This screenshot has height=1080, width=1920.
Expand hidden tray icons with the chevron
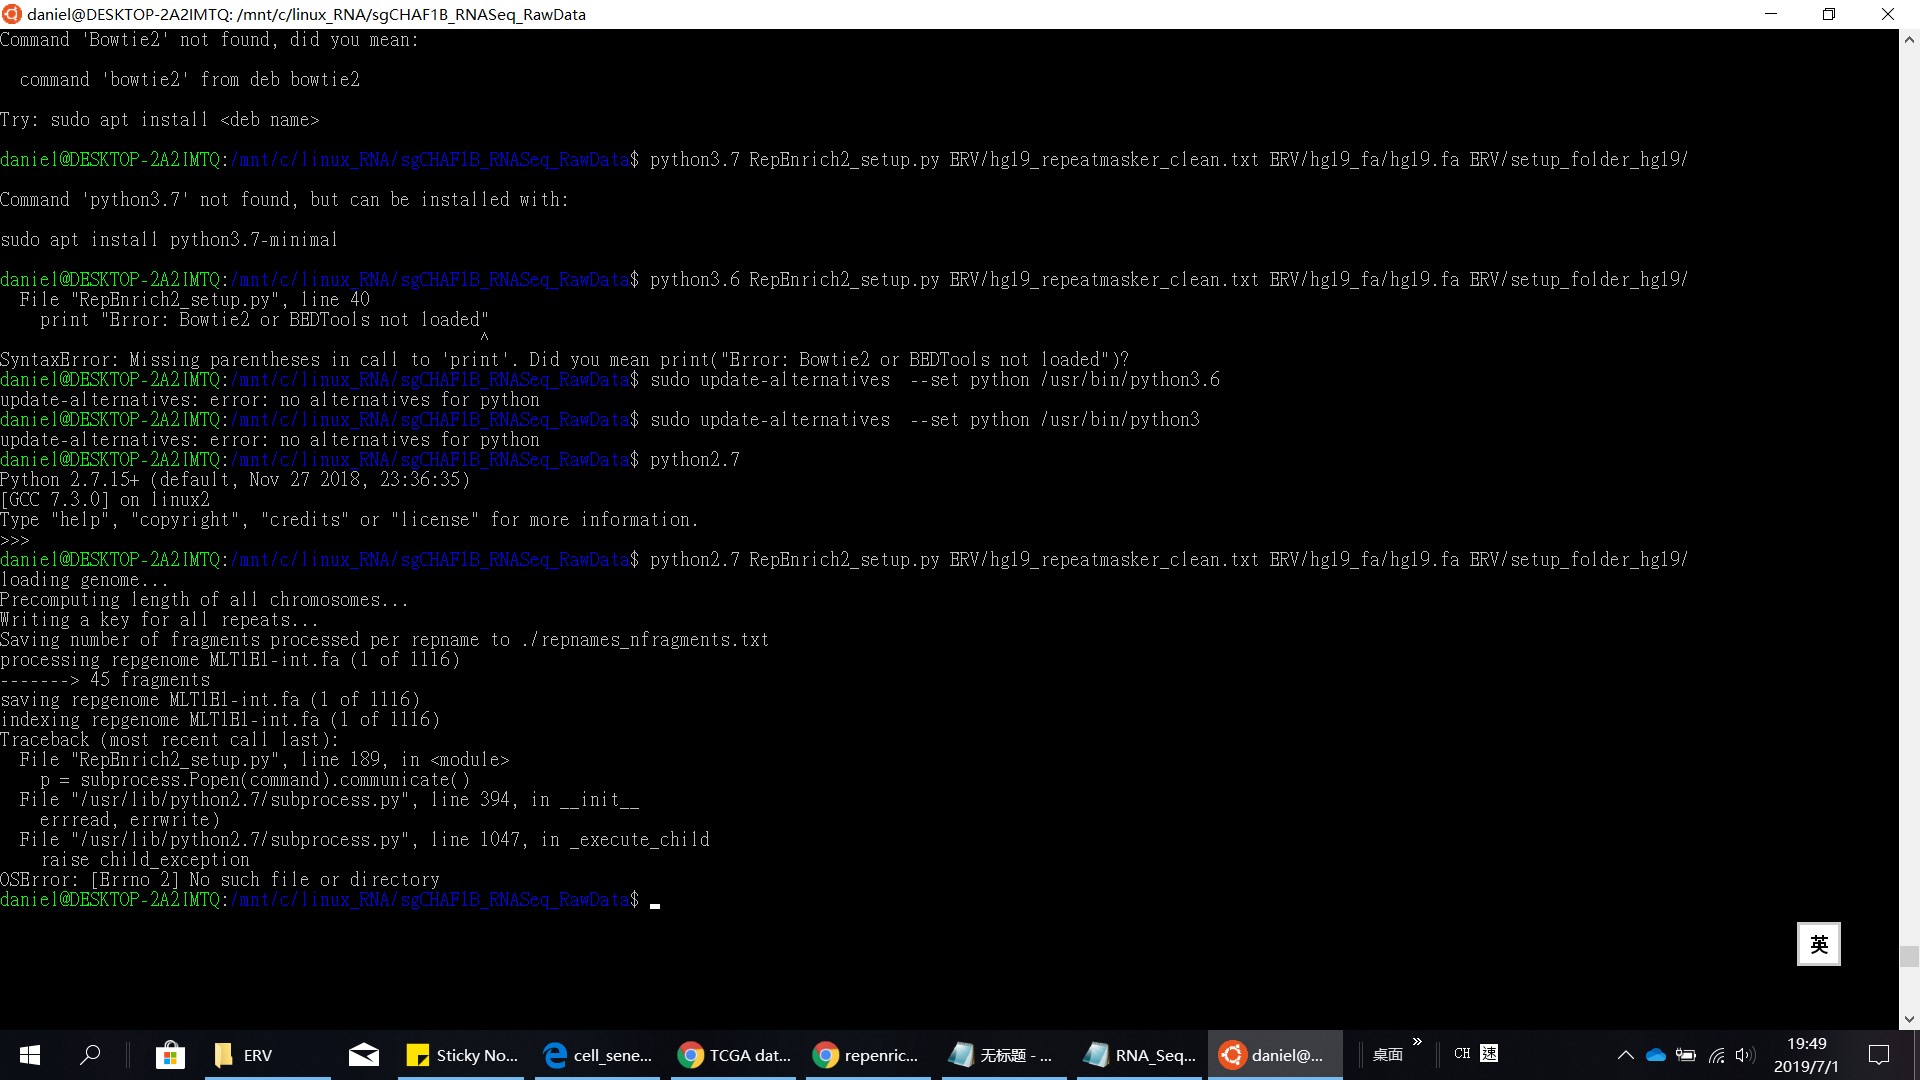[x=1625, y=1054]
